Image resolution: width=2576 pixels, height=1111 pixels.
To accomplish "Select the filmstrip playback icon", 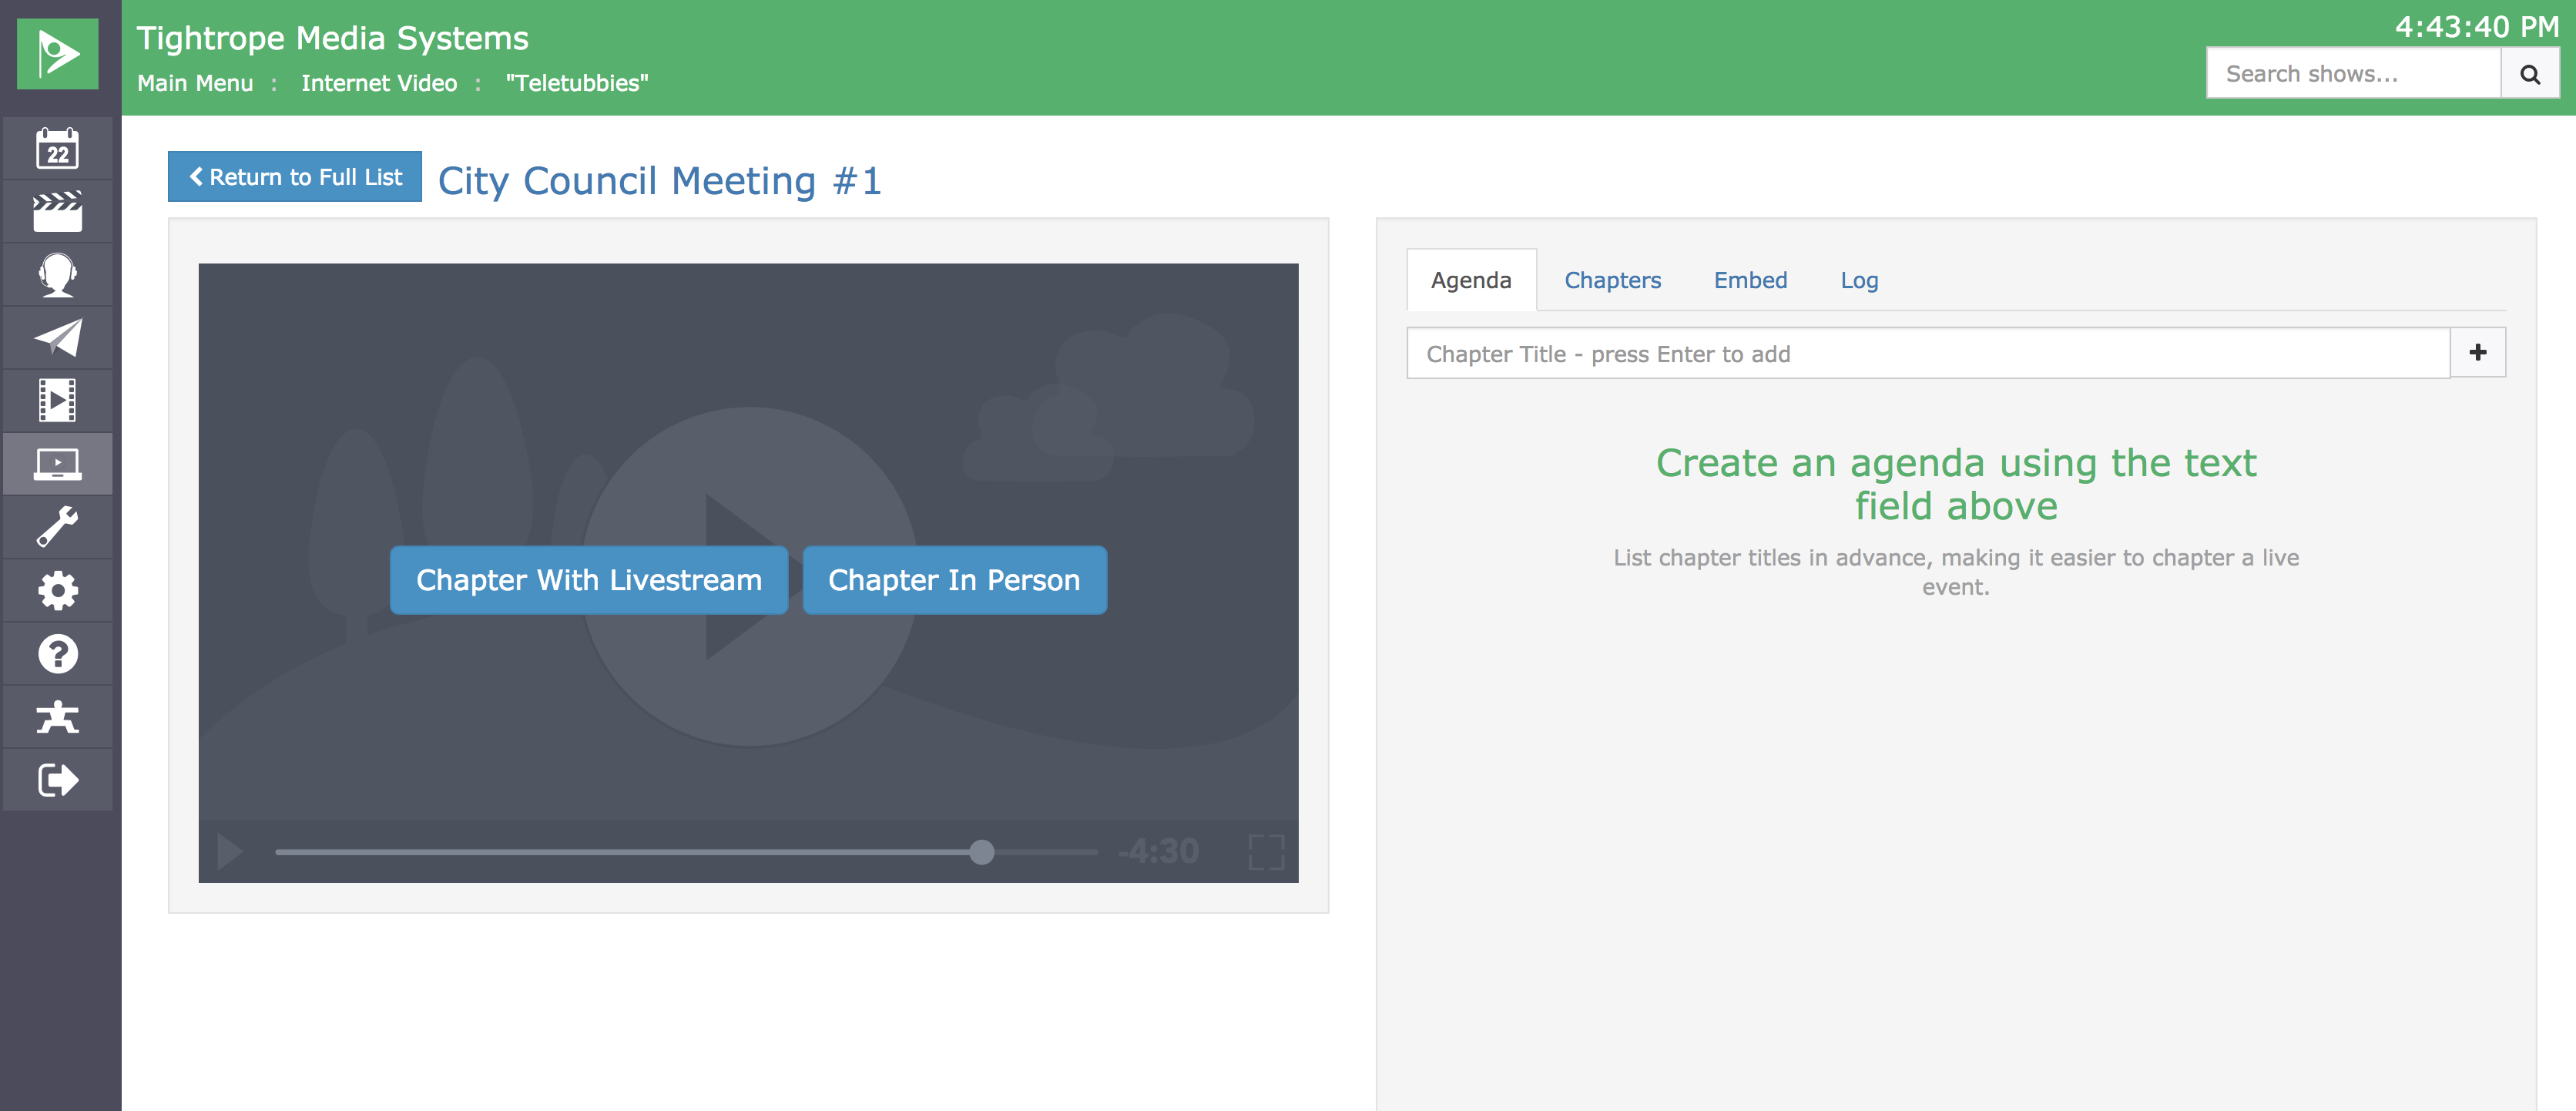I will (57, 400).
